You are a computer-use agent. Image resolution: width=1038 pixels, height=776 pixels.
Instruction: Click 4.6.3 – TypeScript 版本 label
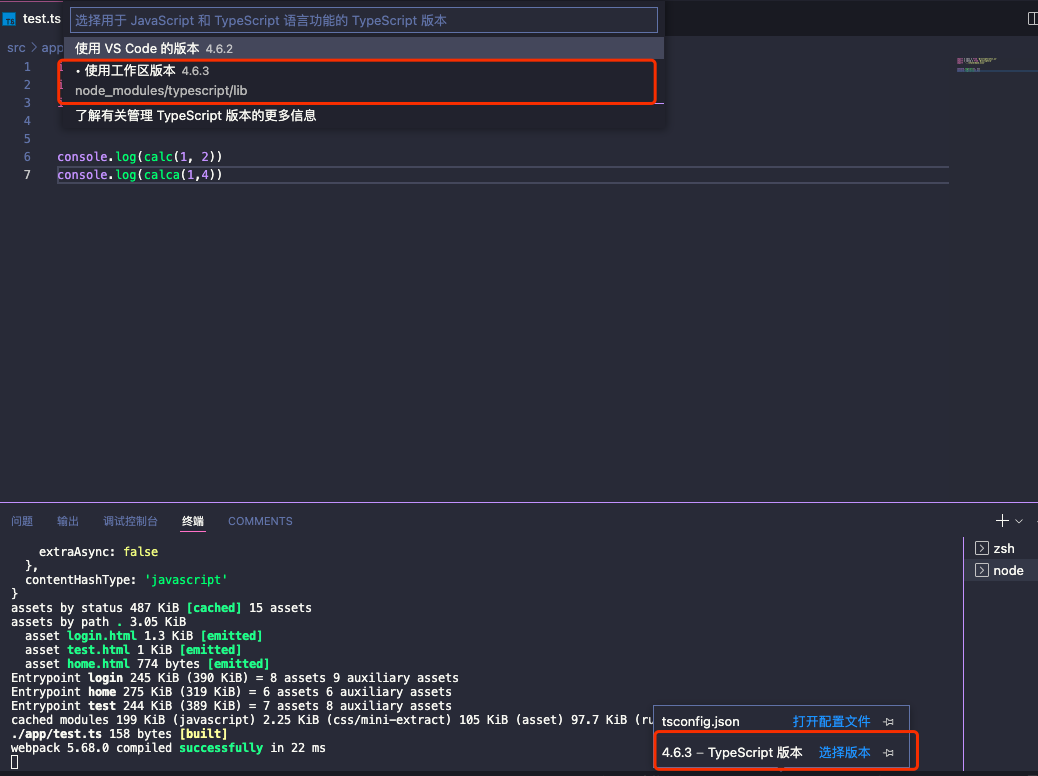point(732,753)
